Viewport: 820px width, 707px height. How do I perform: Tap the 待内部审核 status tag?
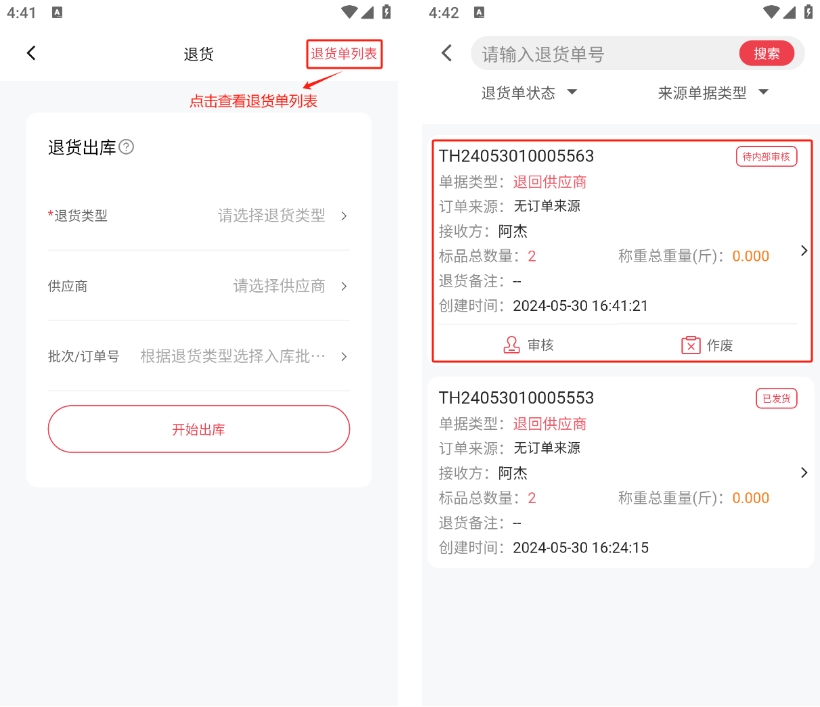click(766, 156)
